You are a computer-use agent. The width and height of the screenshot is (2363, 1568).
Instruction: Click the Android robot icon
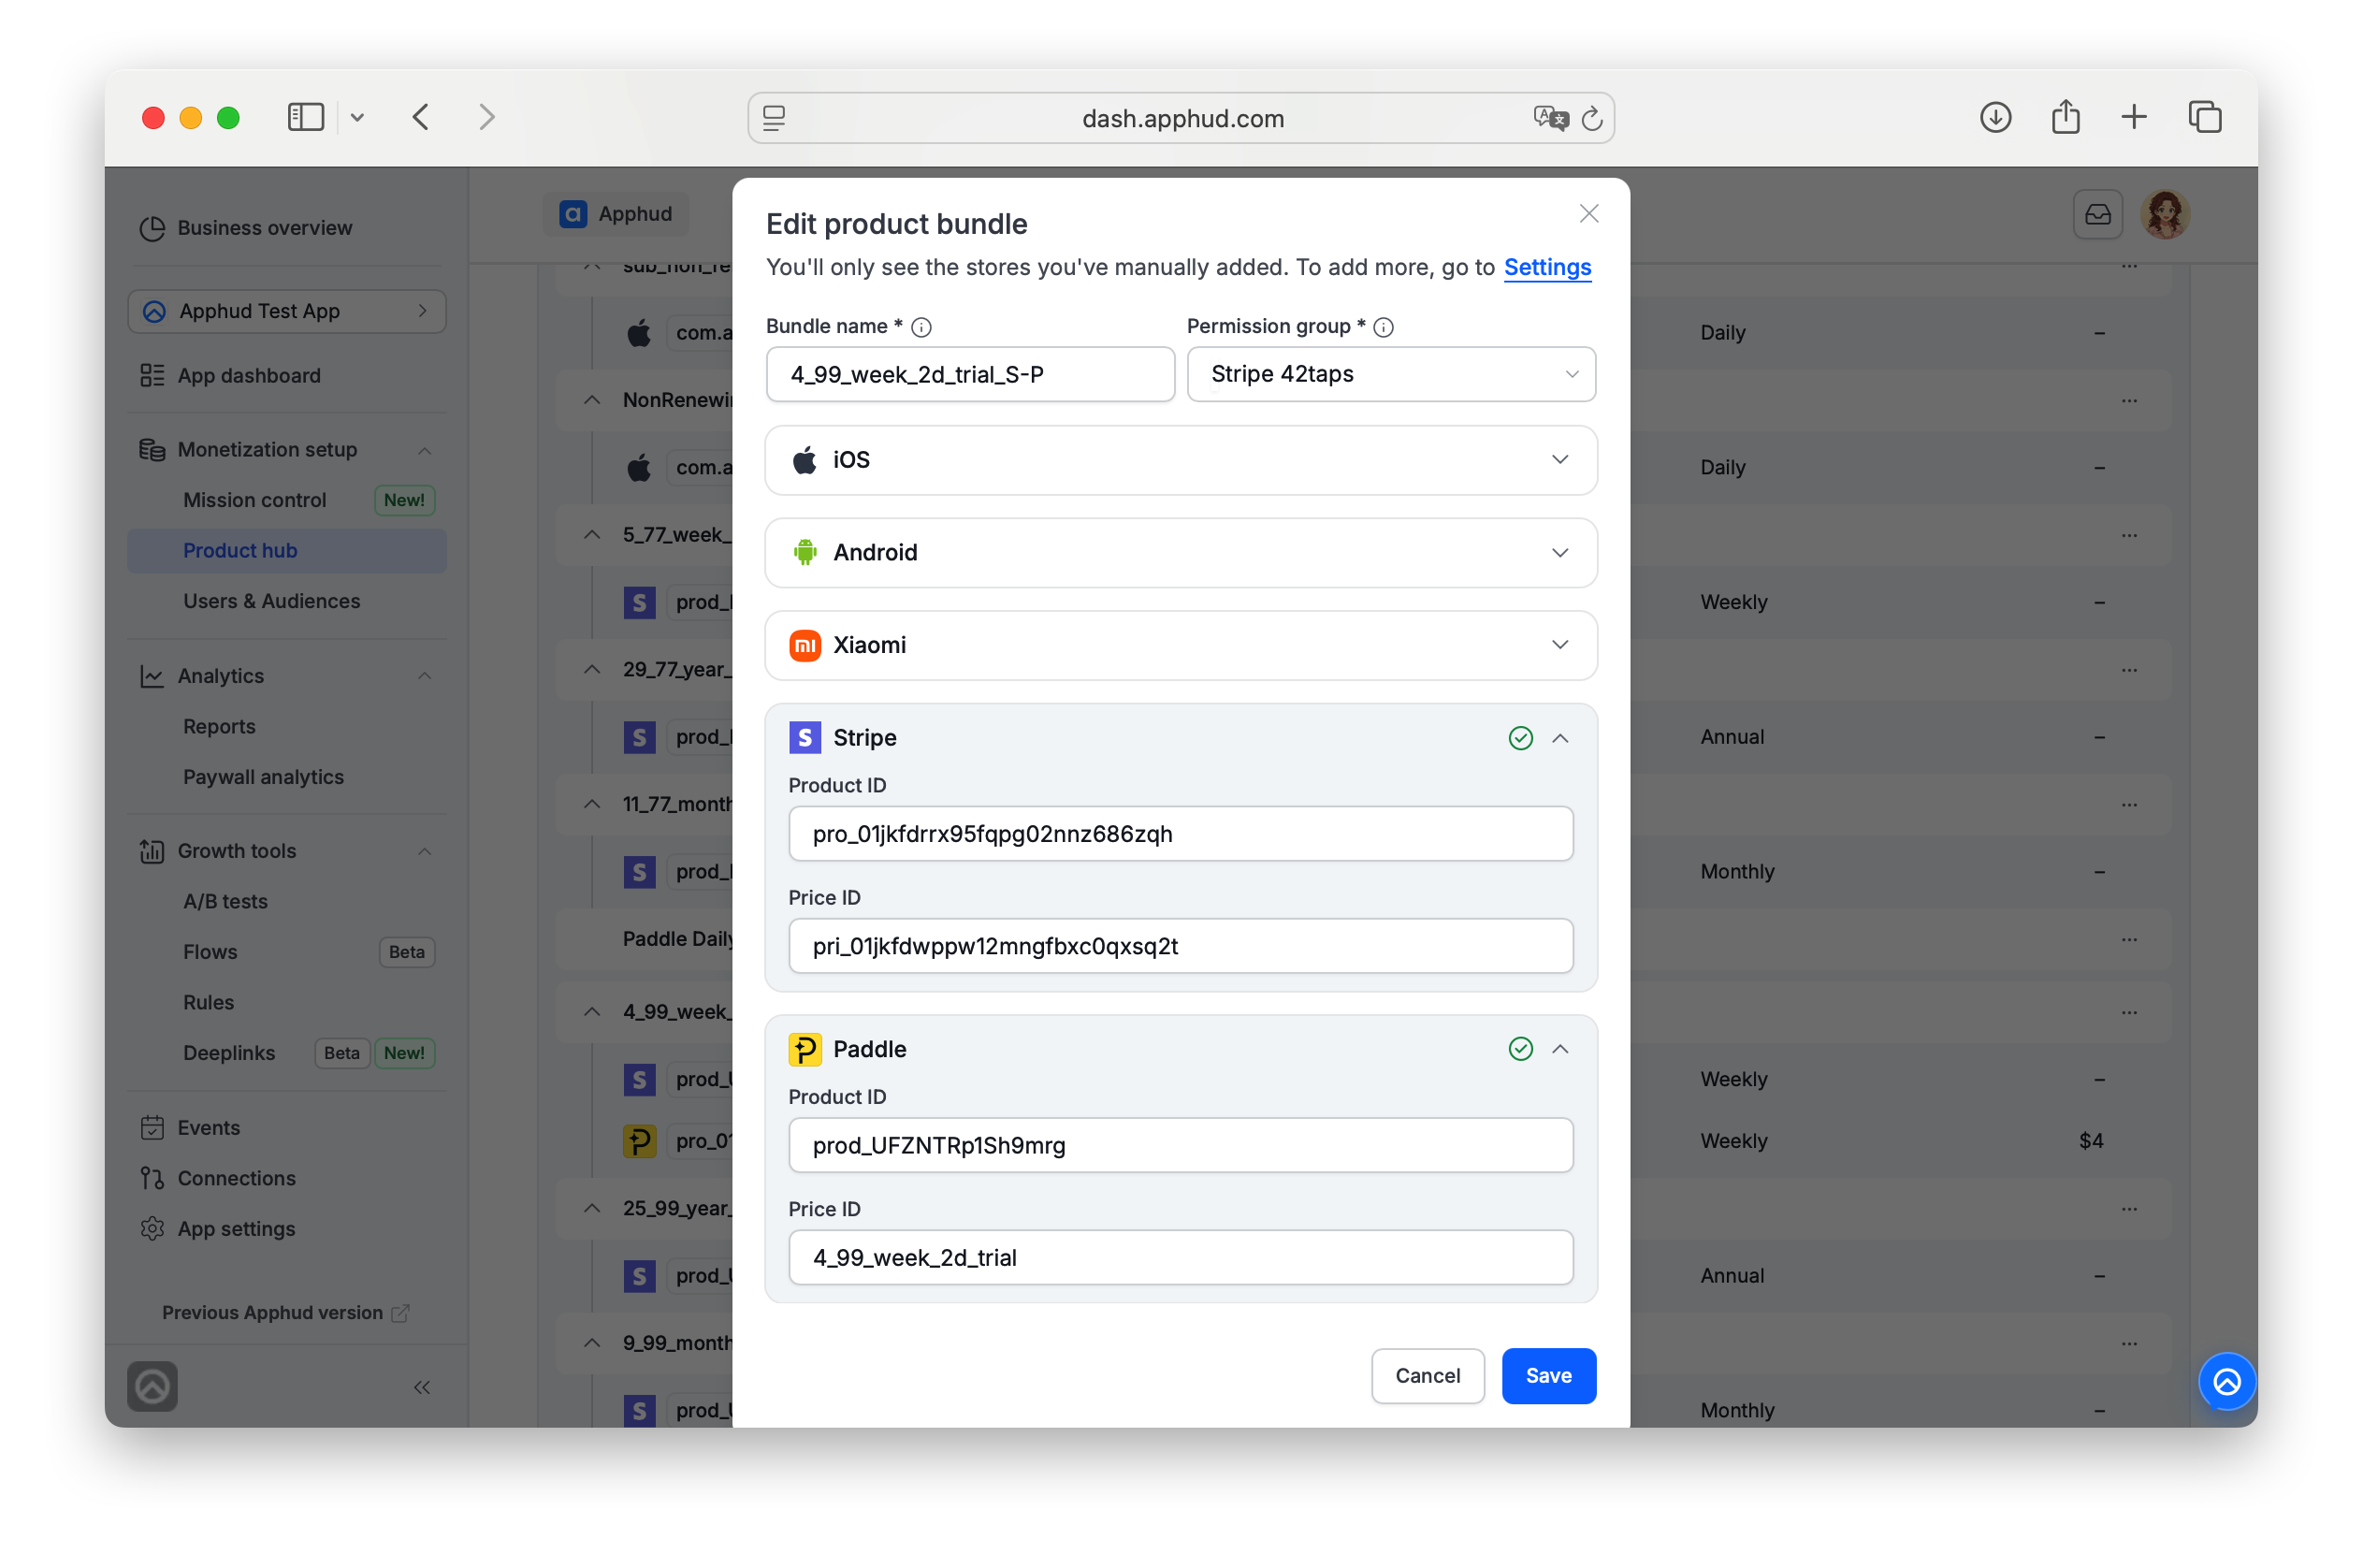[805, 552]
